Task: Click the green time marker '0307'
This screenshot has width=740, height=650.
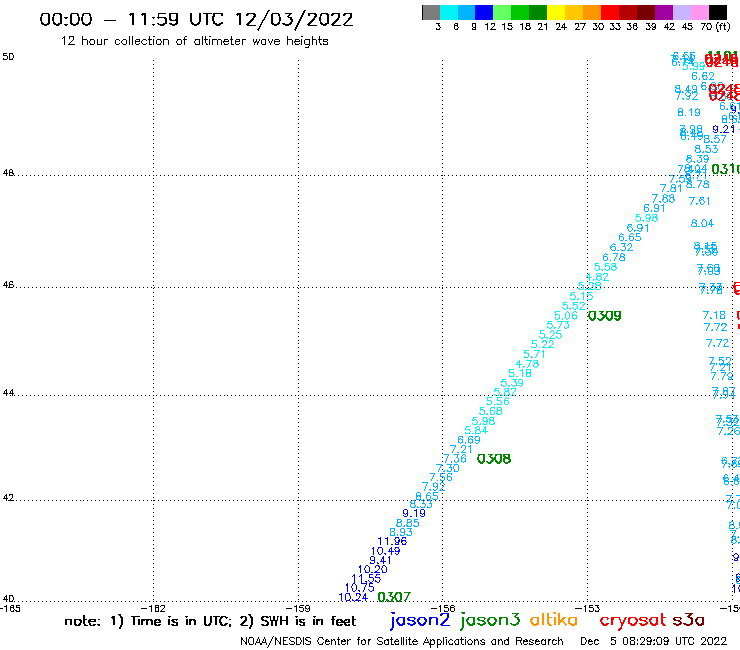Action: [394, 597]
